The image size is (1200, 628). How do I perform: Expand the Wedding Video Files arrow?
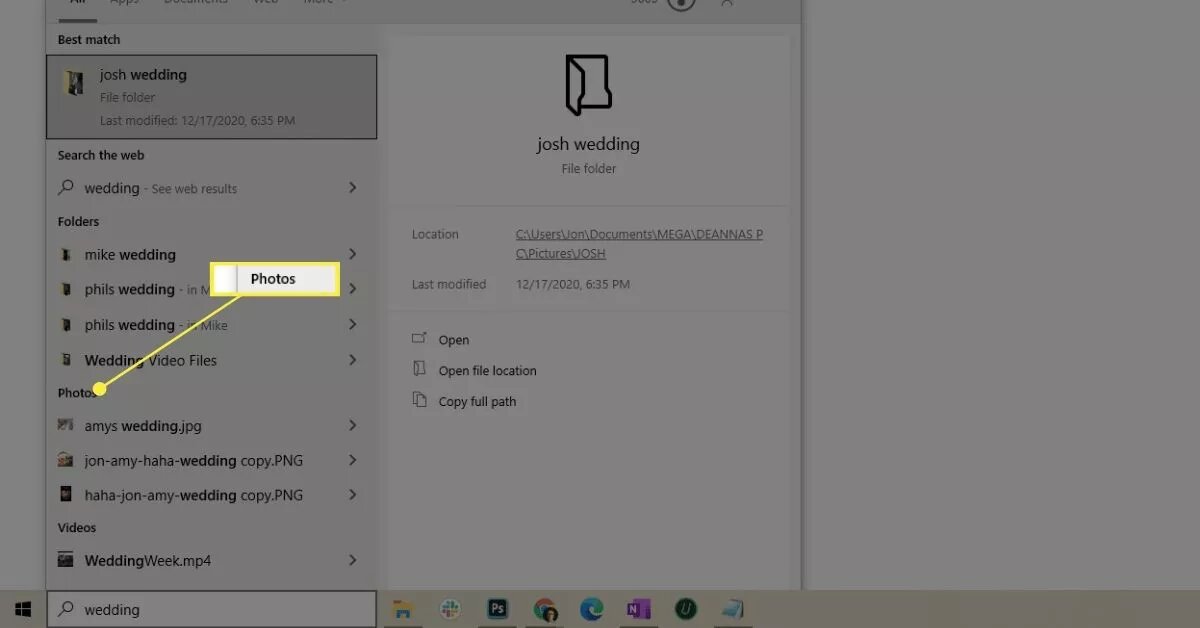pos(353,359)
